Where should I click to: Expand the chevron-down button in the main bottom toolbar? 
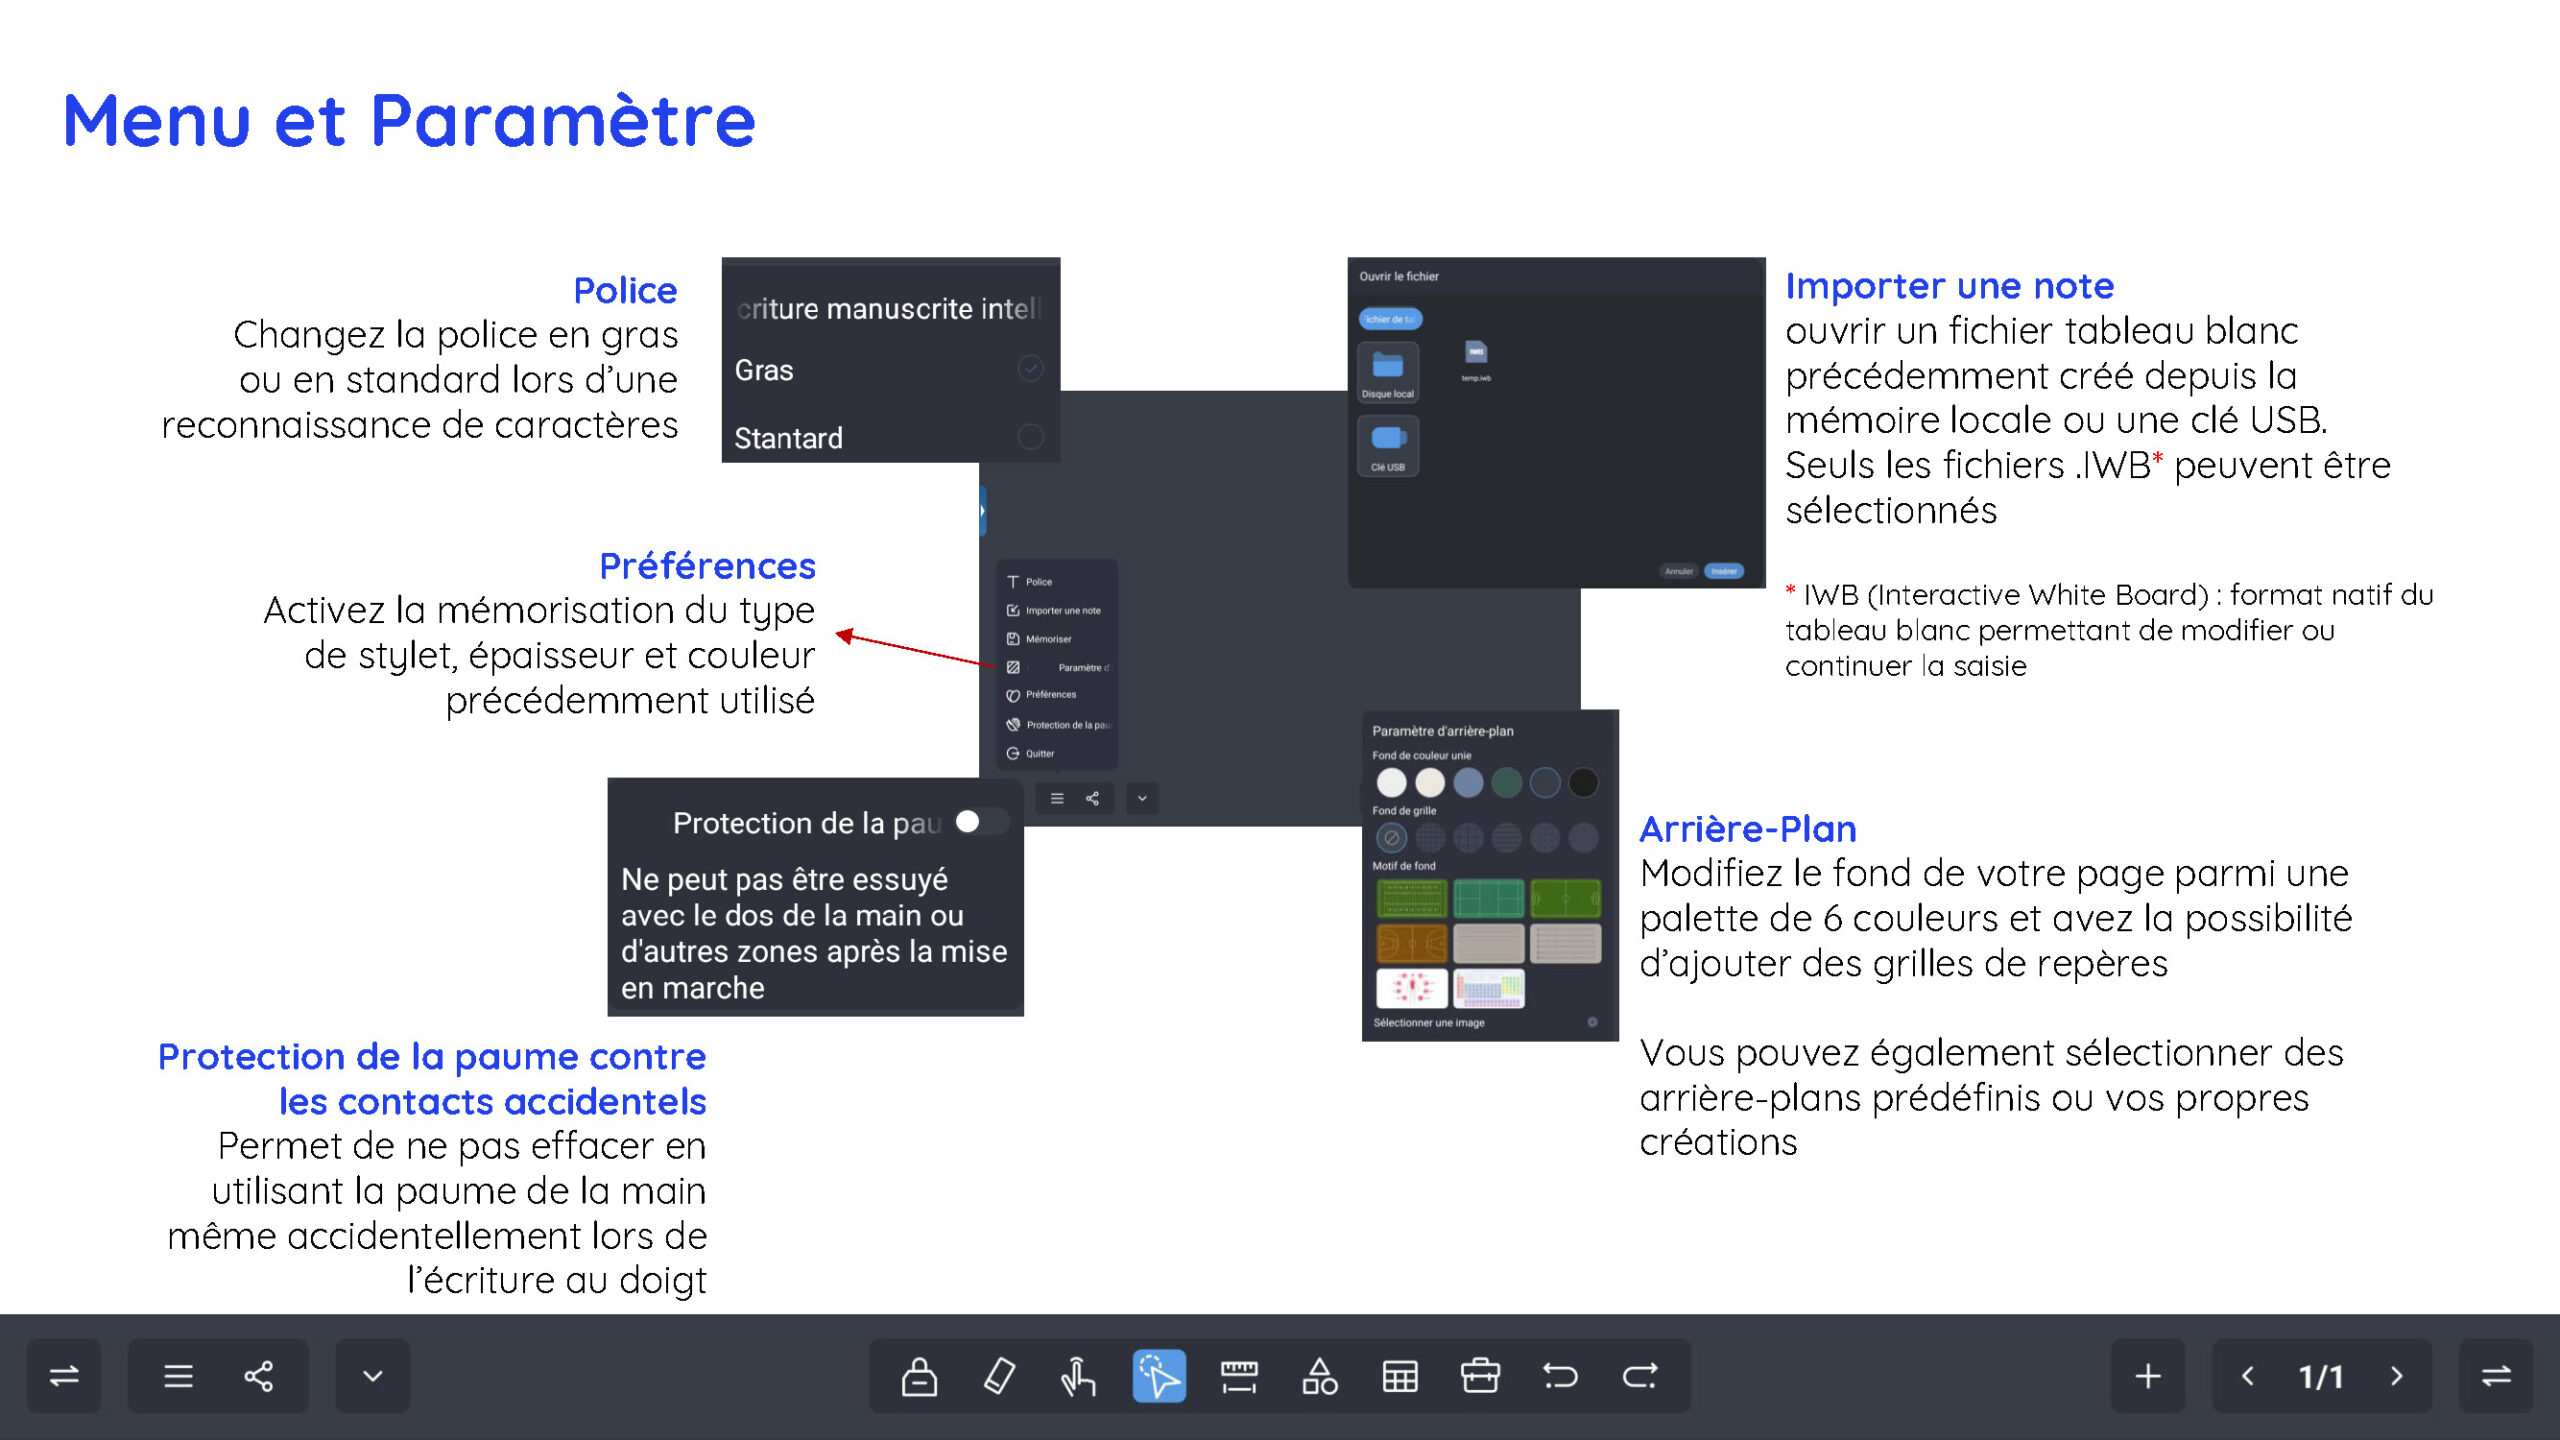tap(372, 1376)
